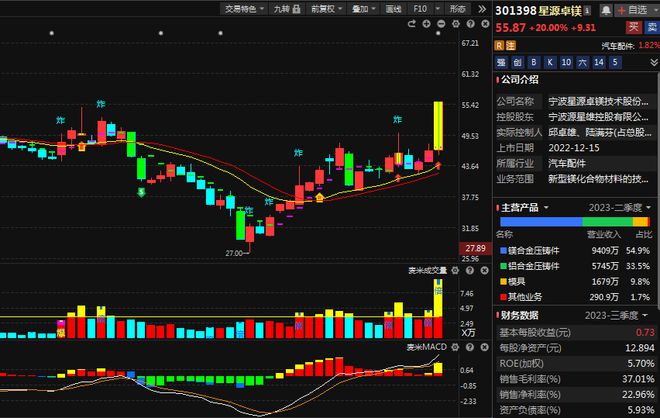
Task: Select the 画线 drawing tool
Action: [394, 8]
